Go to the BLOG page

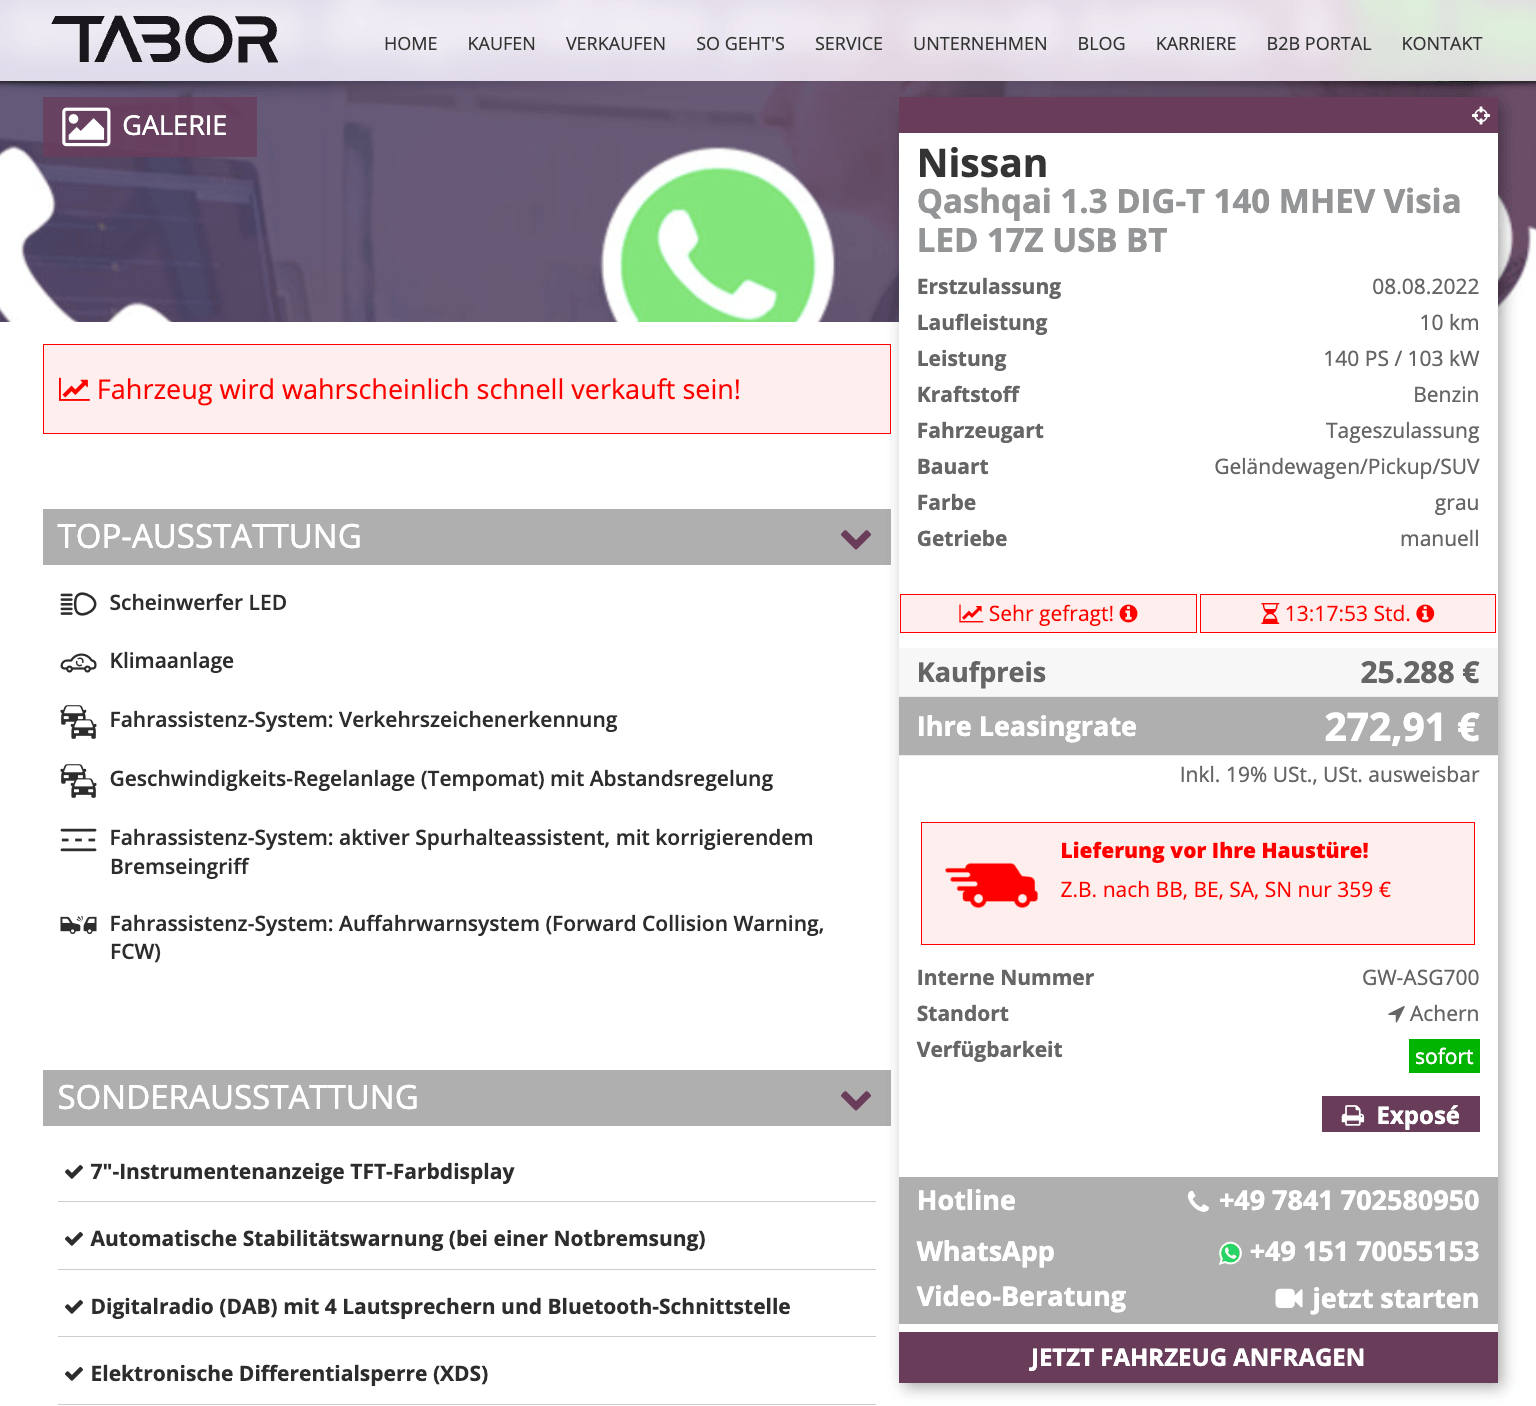1102,44
